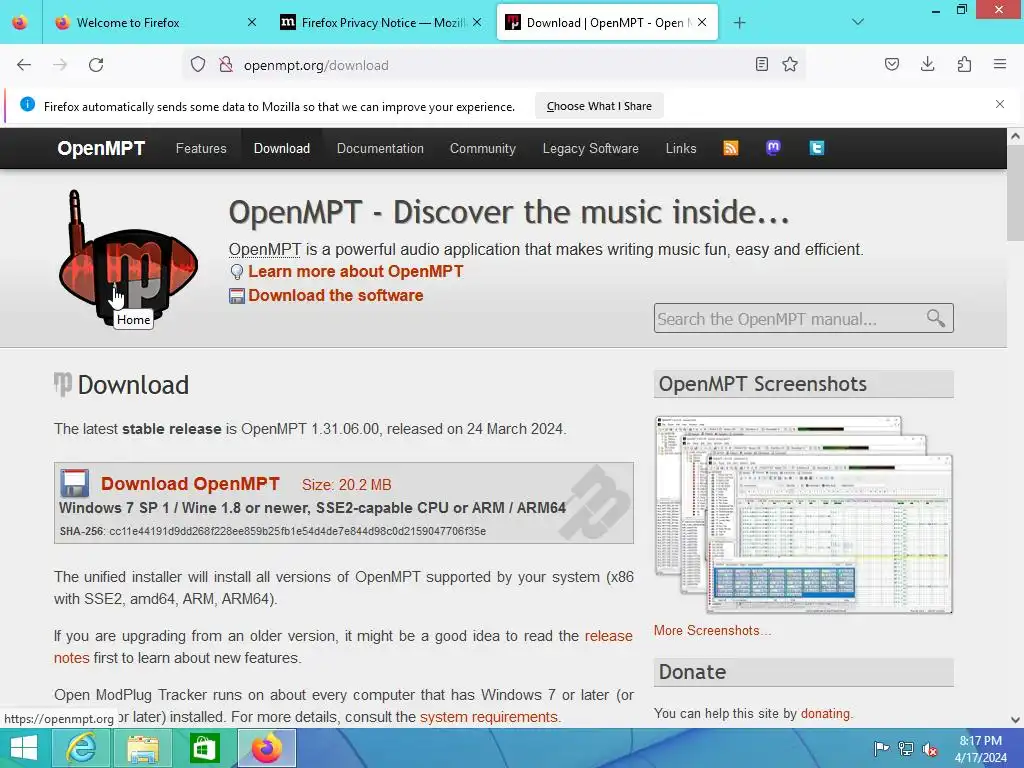Toggle reader view icon in the address bar

761,64
